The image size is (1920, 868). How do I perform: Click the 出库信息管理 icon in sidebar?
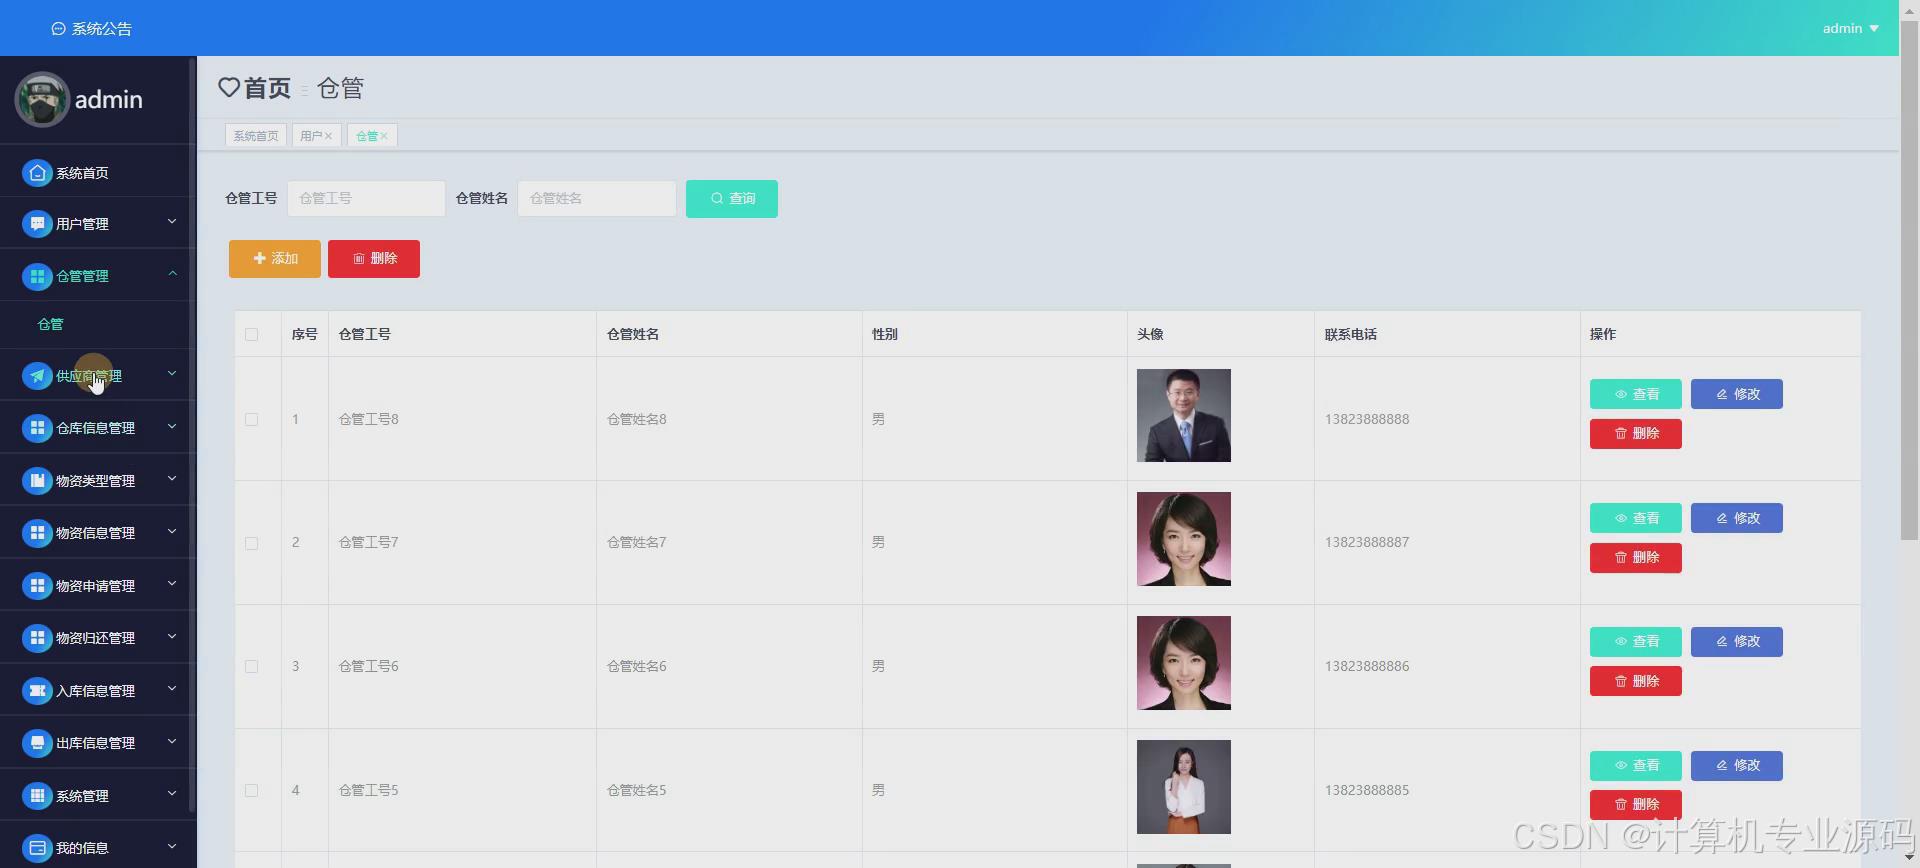pyautogui.click(x=37, y=743)
